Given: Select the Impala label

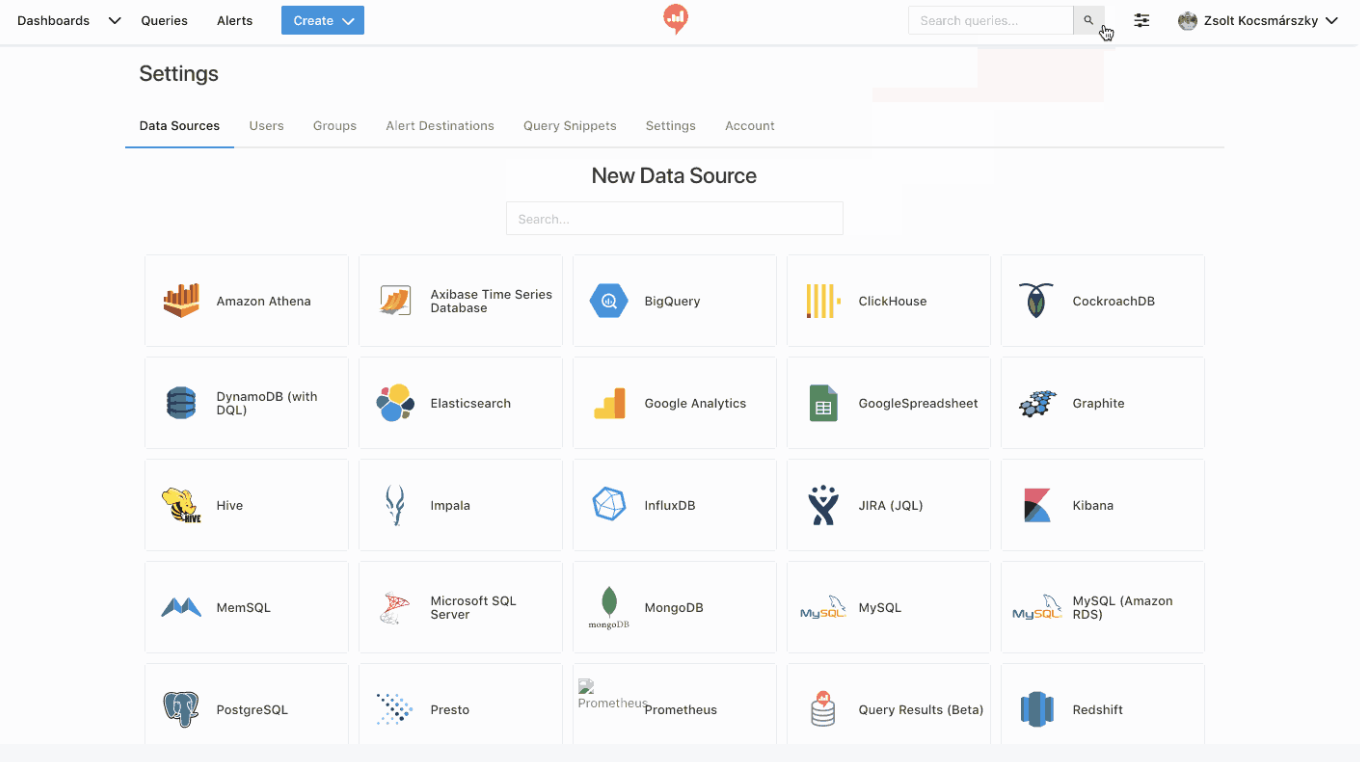Looking at the screenshot, I should (x=450, y=505).
